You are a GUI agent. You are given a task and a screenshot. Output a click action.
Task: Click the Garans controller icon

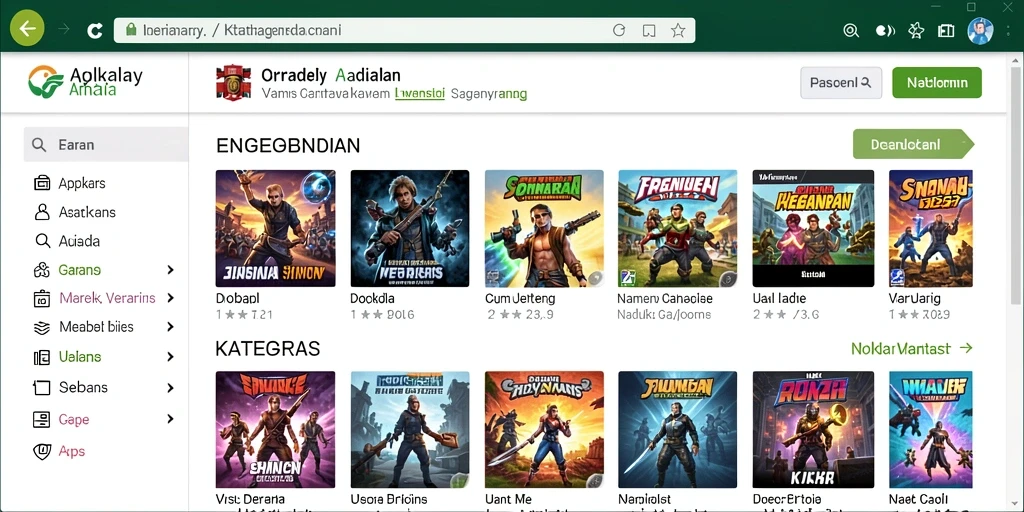[x=42, y=270]
